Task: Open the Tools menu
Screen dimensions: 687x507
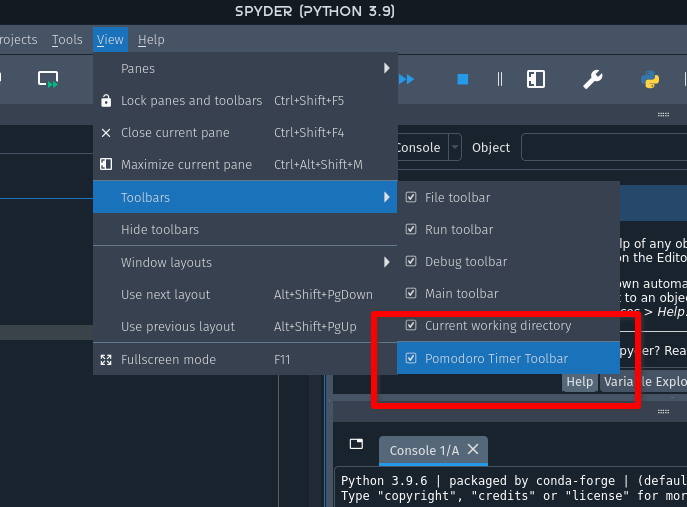Action: click(67, 39)
